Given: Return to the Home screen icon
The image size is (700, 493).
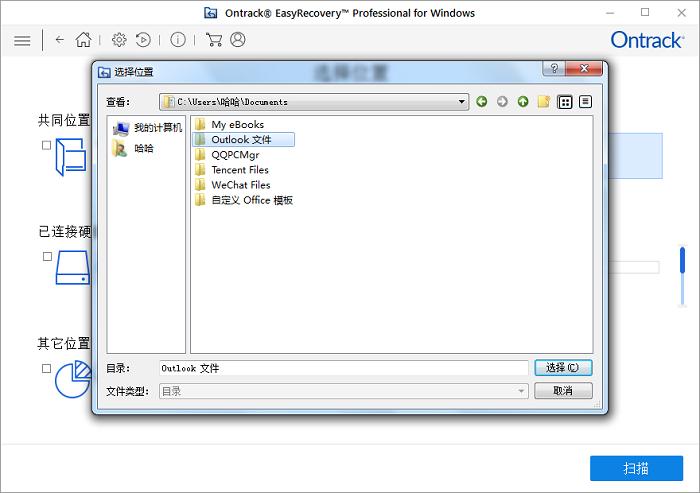Looking at the screenshot, I should tap(83, 40).
